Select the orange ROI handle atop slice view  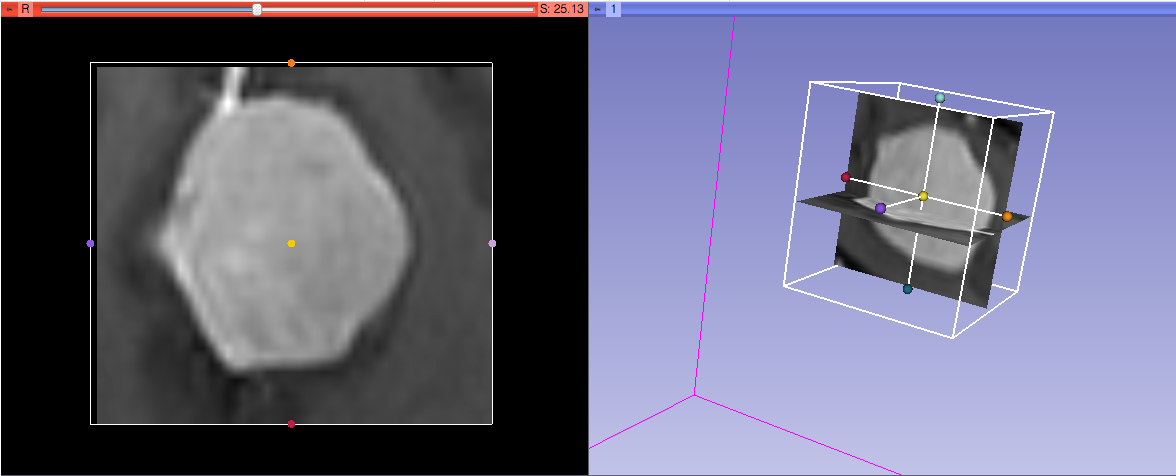[291, 63]
